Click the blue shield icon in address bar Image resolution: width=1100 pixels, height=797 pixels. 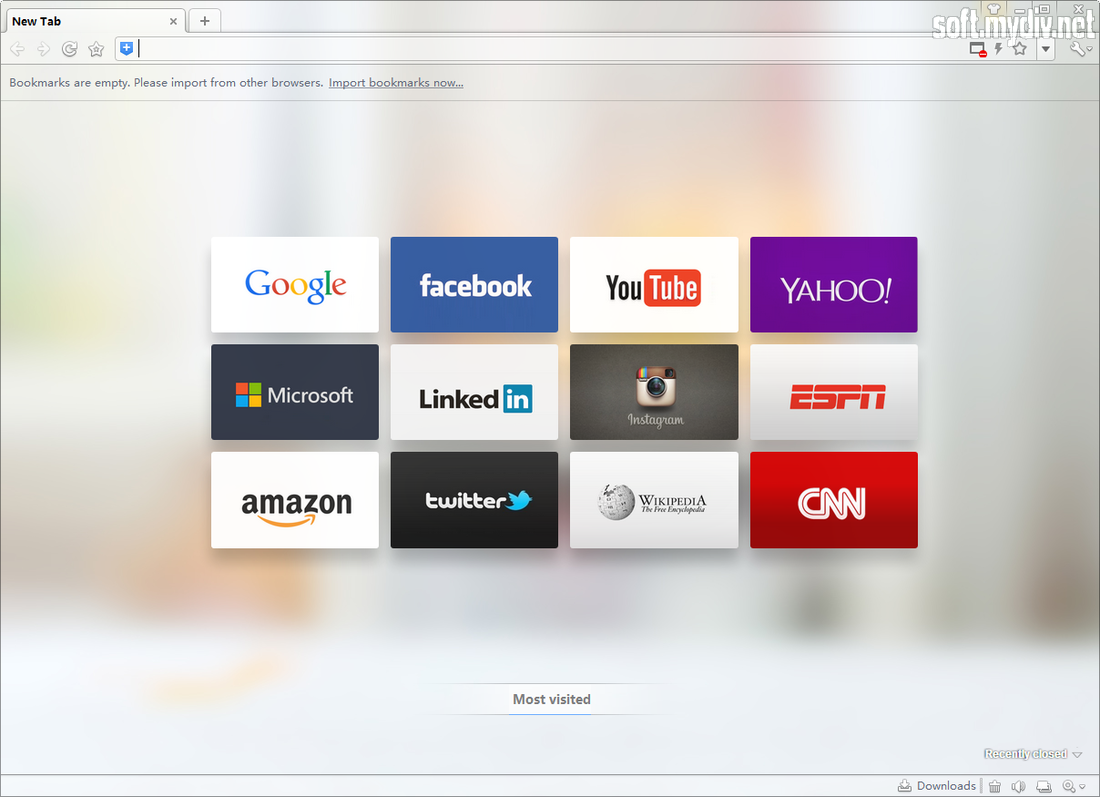pos(126,48)
